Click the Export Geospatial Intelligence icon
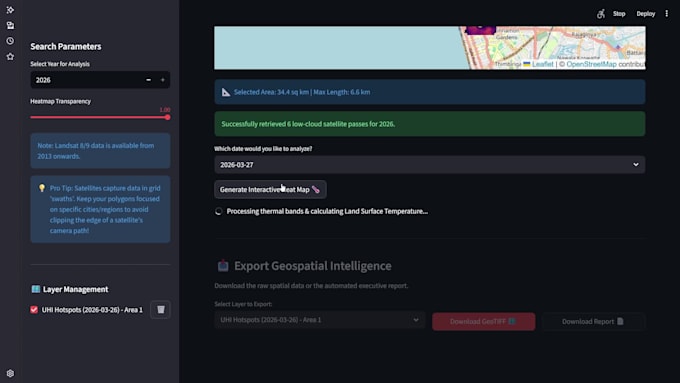The image size is (680, 383). 223,265
